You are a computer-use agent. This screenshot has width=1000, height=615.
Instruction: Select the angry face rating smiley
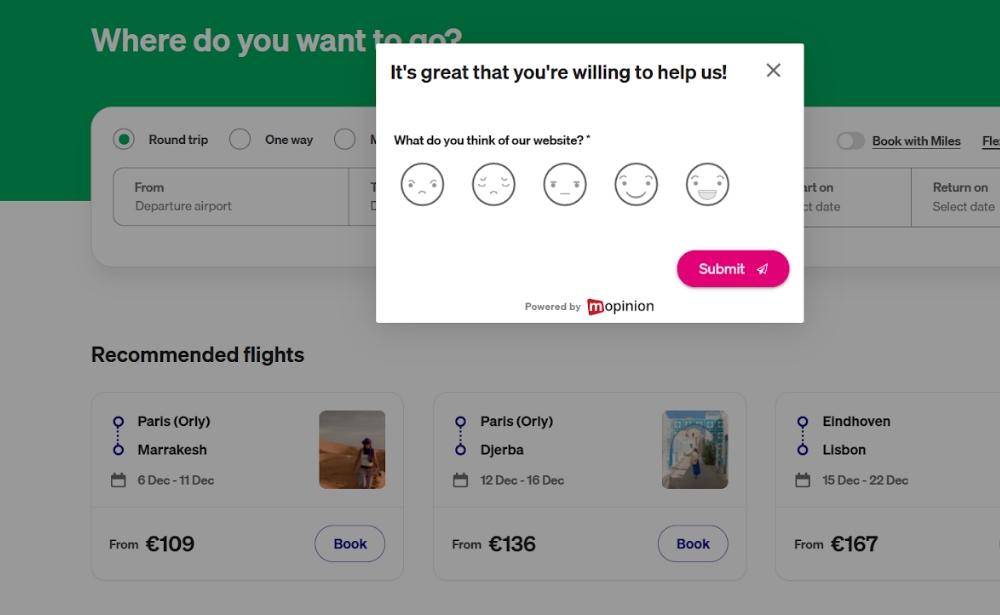(422, 184)
